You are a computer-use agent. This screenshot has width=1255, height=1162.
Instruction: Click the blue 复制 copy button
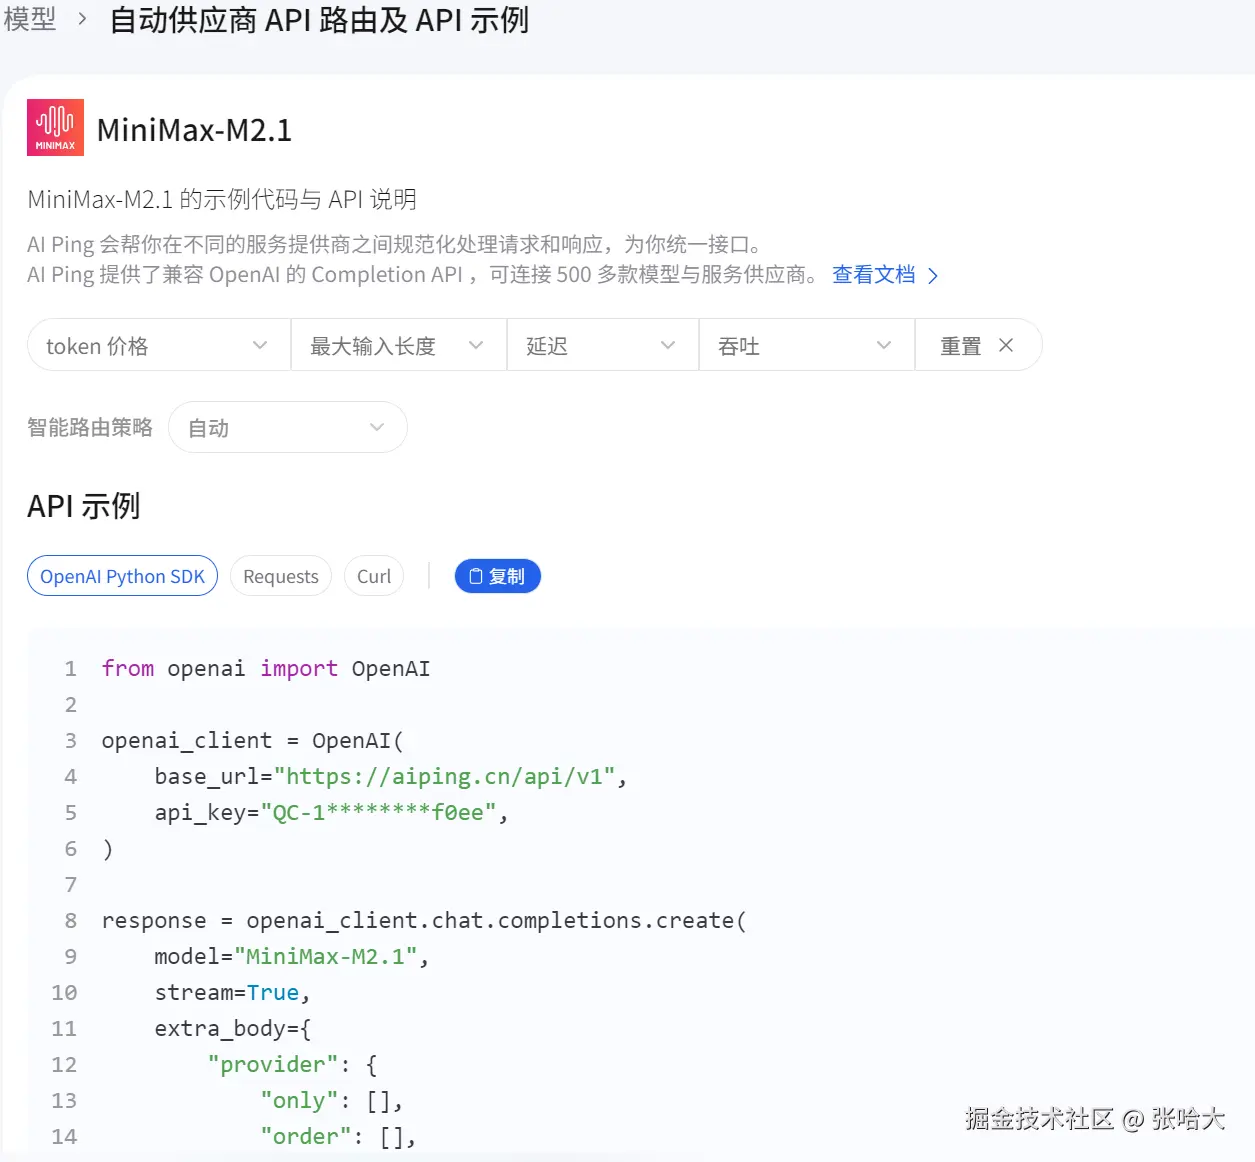point(498,576)
